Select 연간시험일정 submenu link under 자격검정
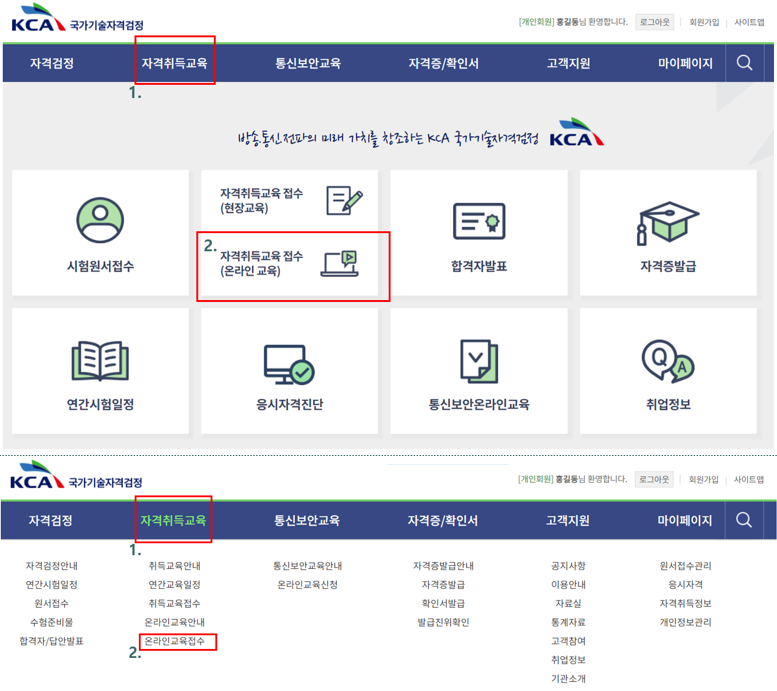Screen dimensions: 777x691 [52, 584]
